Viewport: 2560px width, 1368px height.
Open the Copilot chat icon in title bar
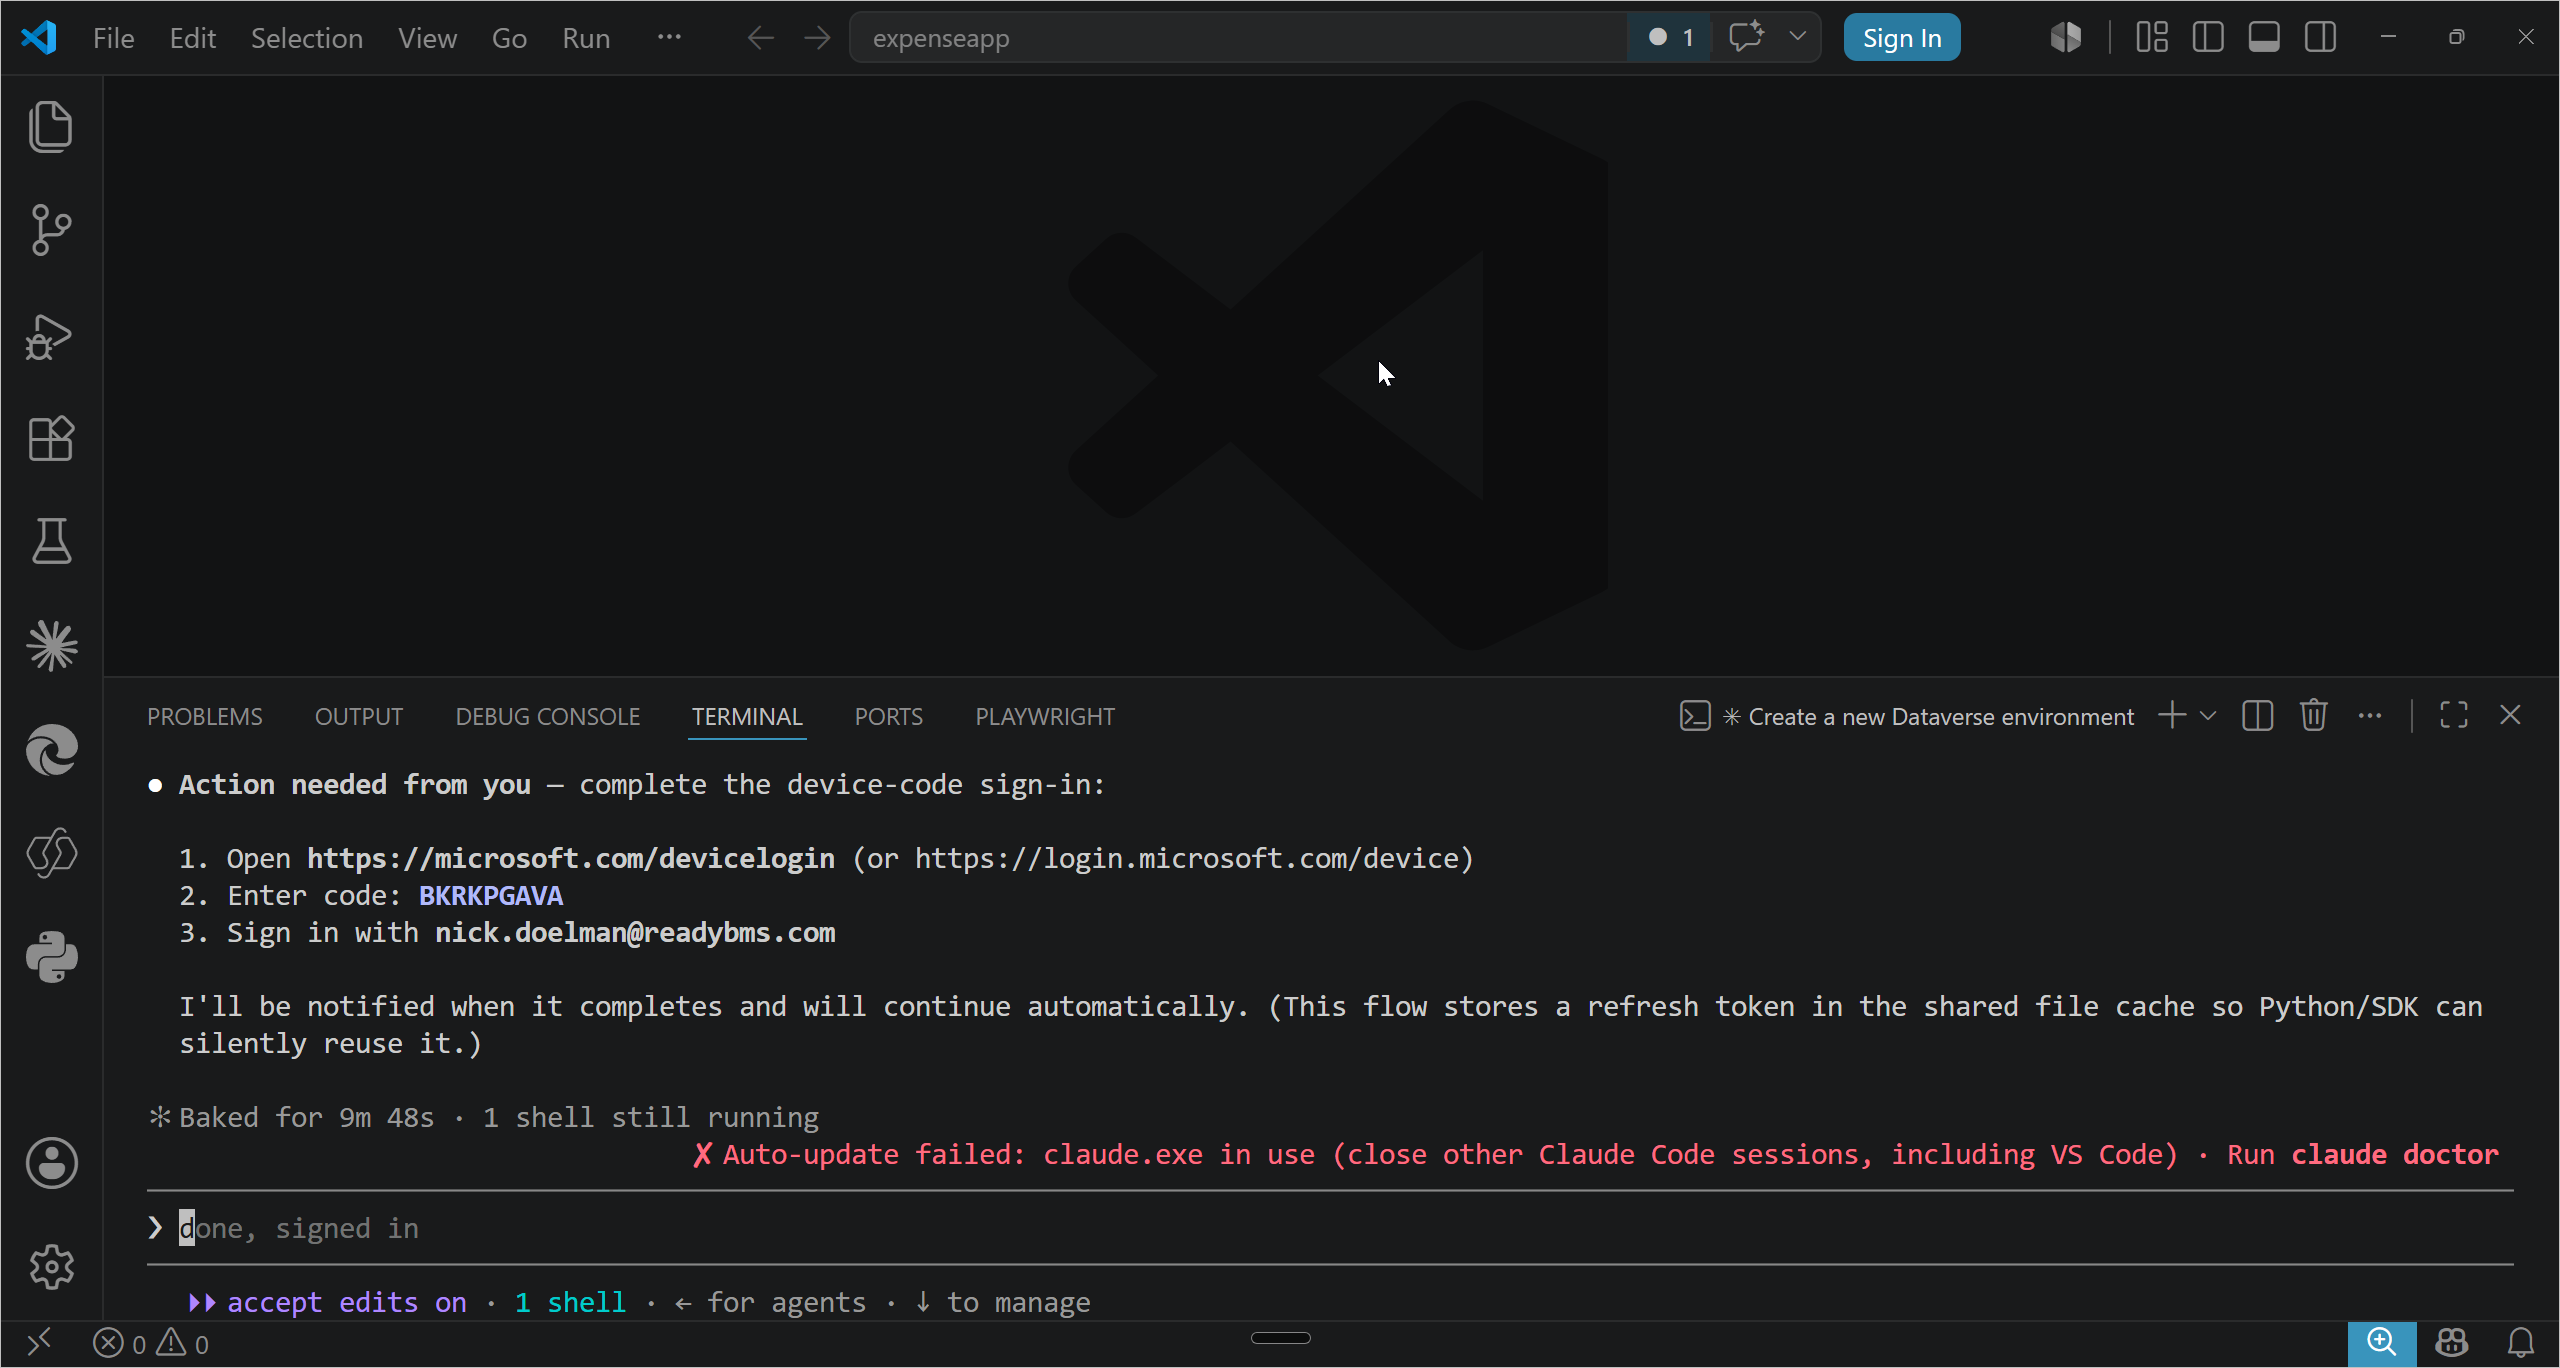coord(1746,37)
